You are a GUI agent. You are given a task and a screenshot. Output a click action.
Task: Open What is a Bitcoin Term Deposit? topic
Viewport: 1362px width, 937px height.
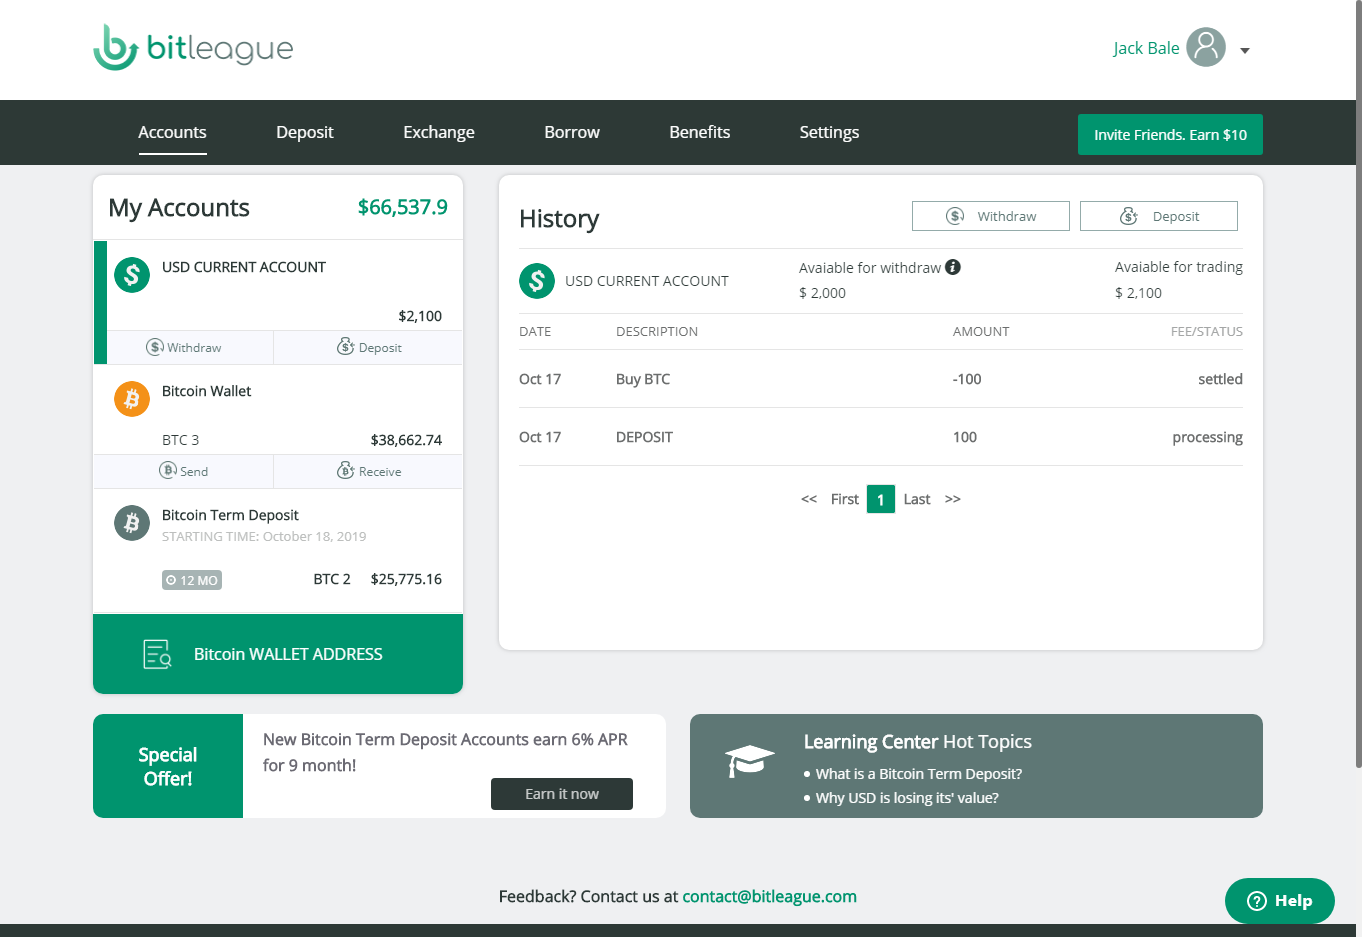click(x=919, y=774)
